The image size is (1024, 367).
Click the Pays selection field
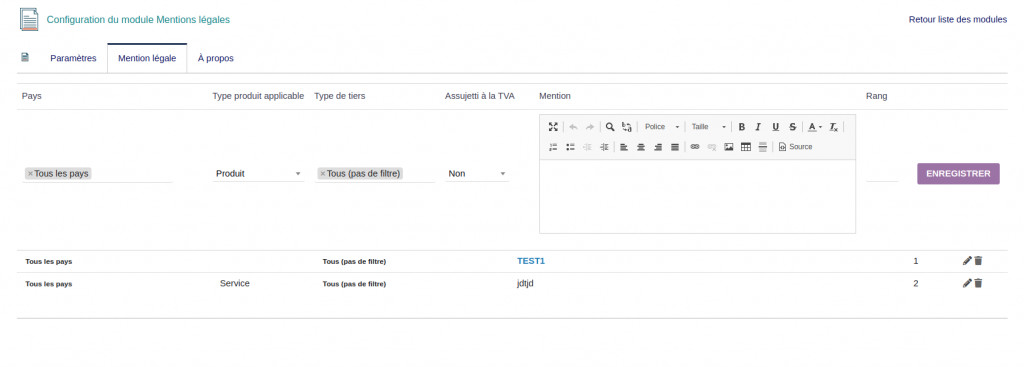[97, 174]
